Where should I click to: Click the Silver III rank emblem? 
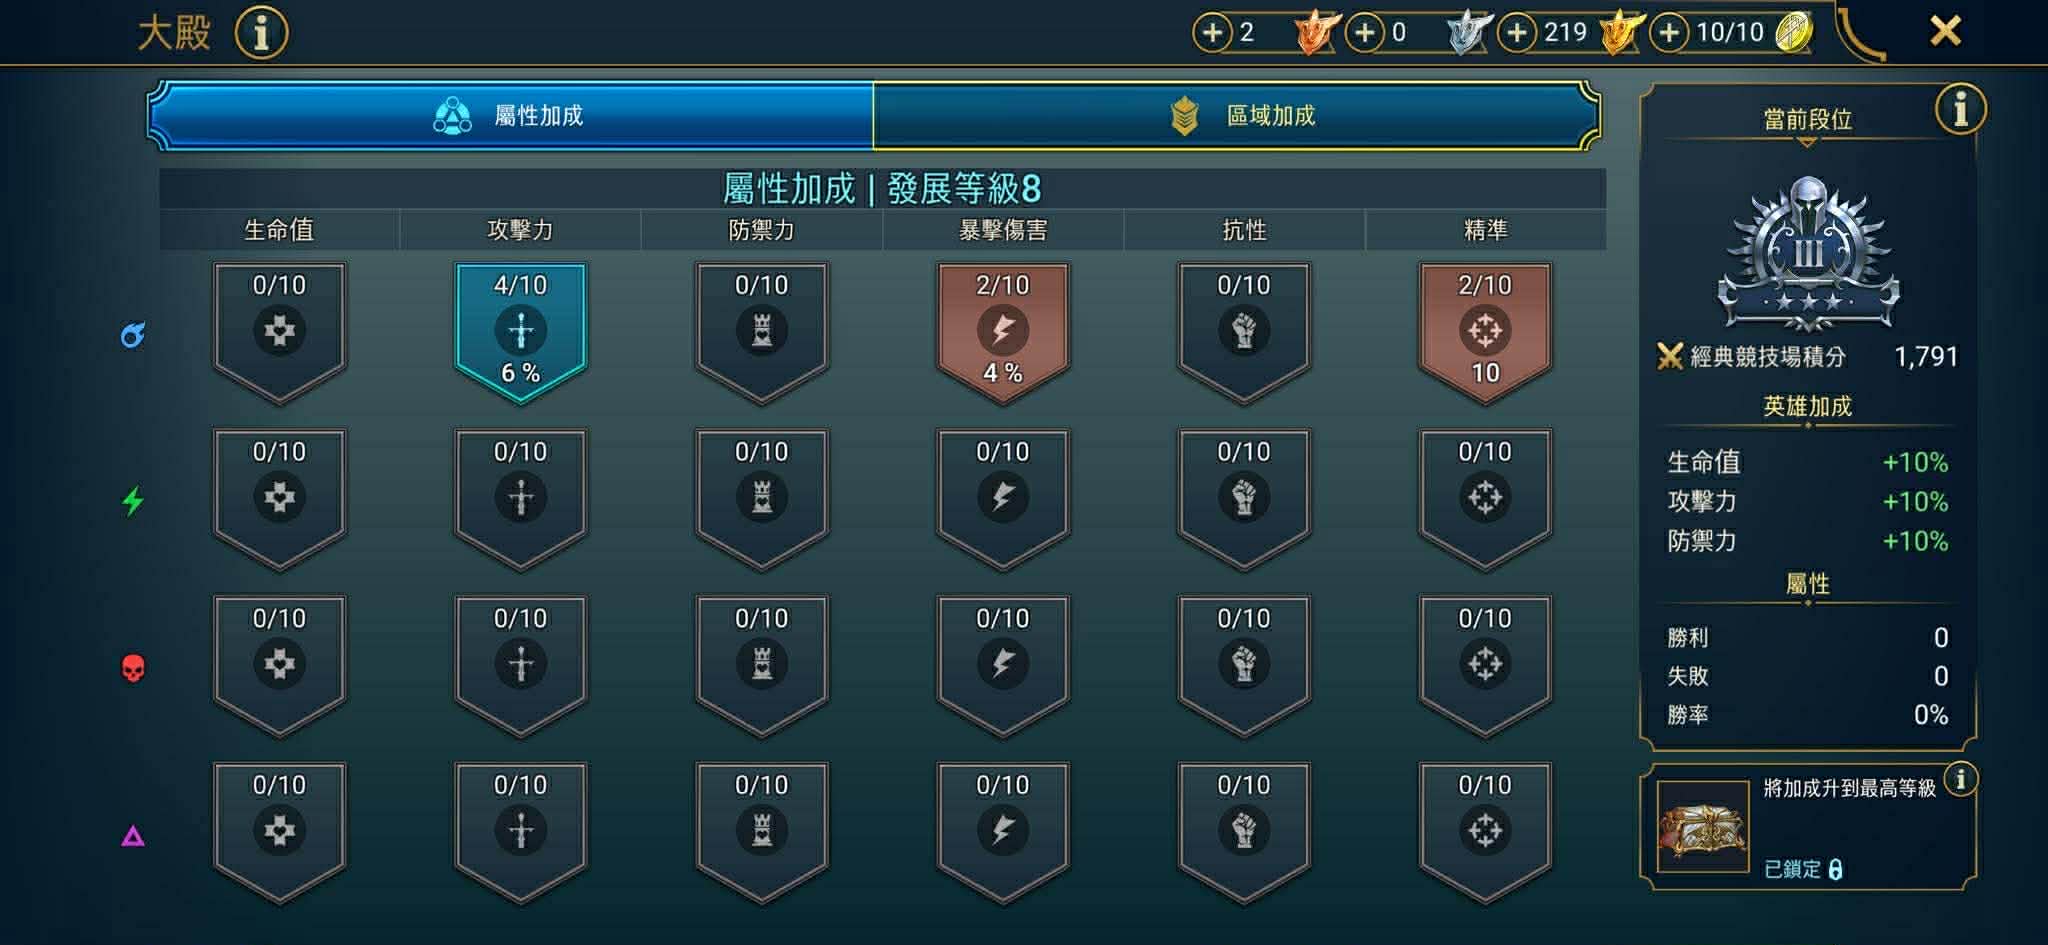point(1808,254)
